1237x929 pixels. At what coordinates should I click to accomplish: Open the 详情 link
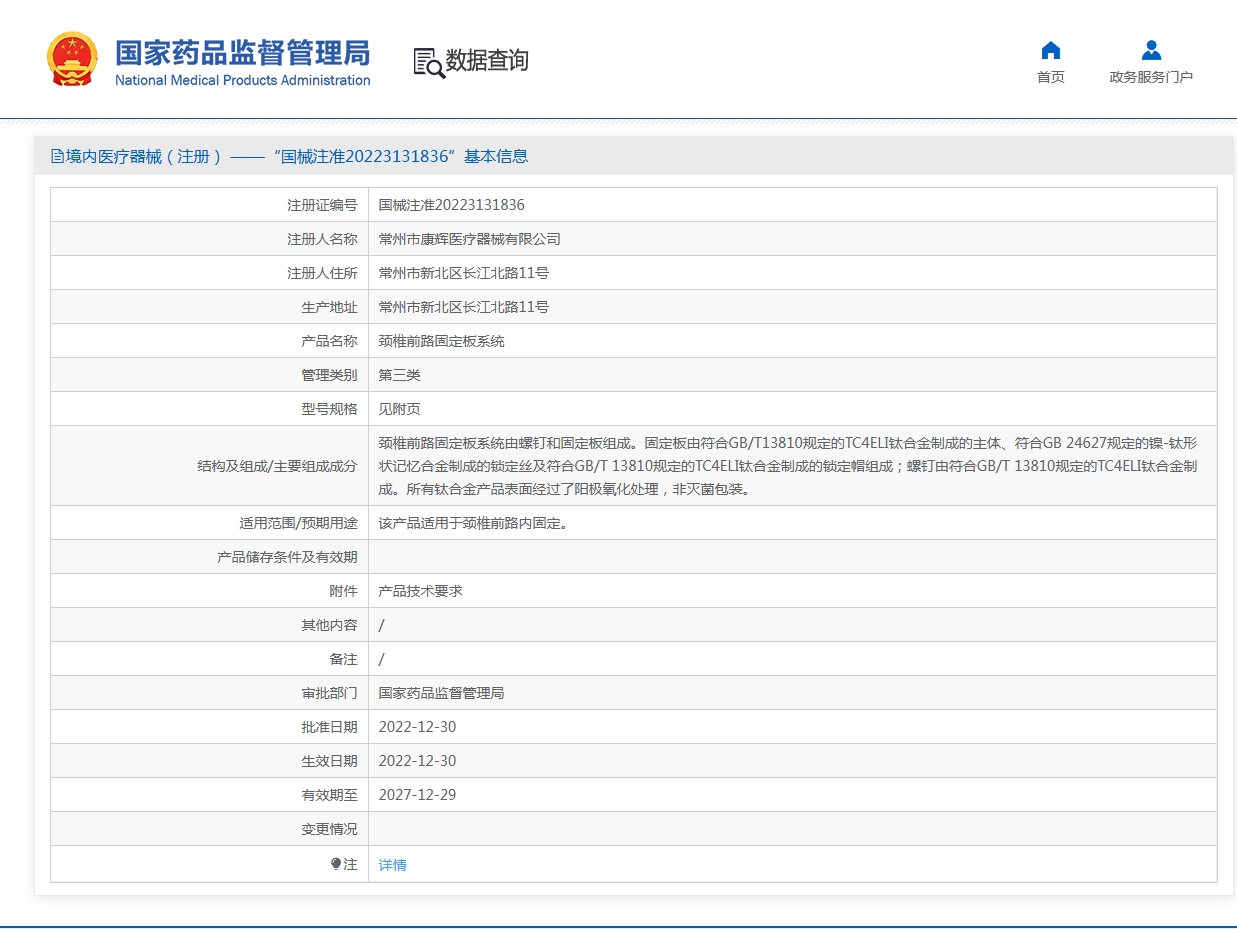pyautogui.click(x=393, y=865)
